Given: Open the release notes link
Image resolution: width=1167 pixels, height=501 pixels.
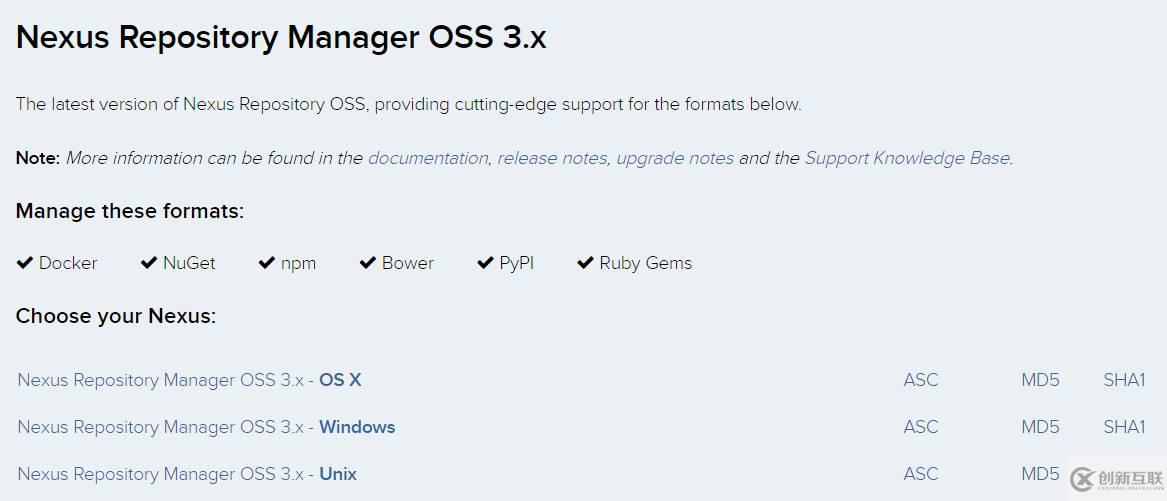Looking at the screenshot, I should (552, 158).
